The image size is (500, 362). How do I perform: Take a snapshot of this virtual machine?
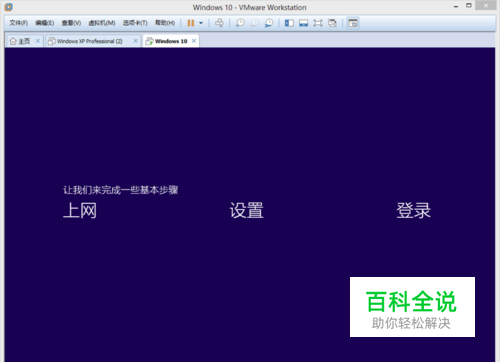point(240,23)
